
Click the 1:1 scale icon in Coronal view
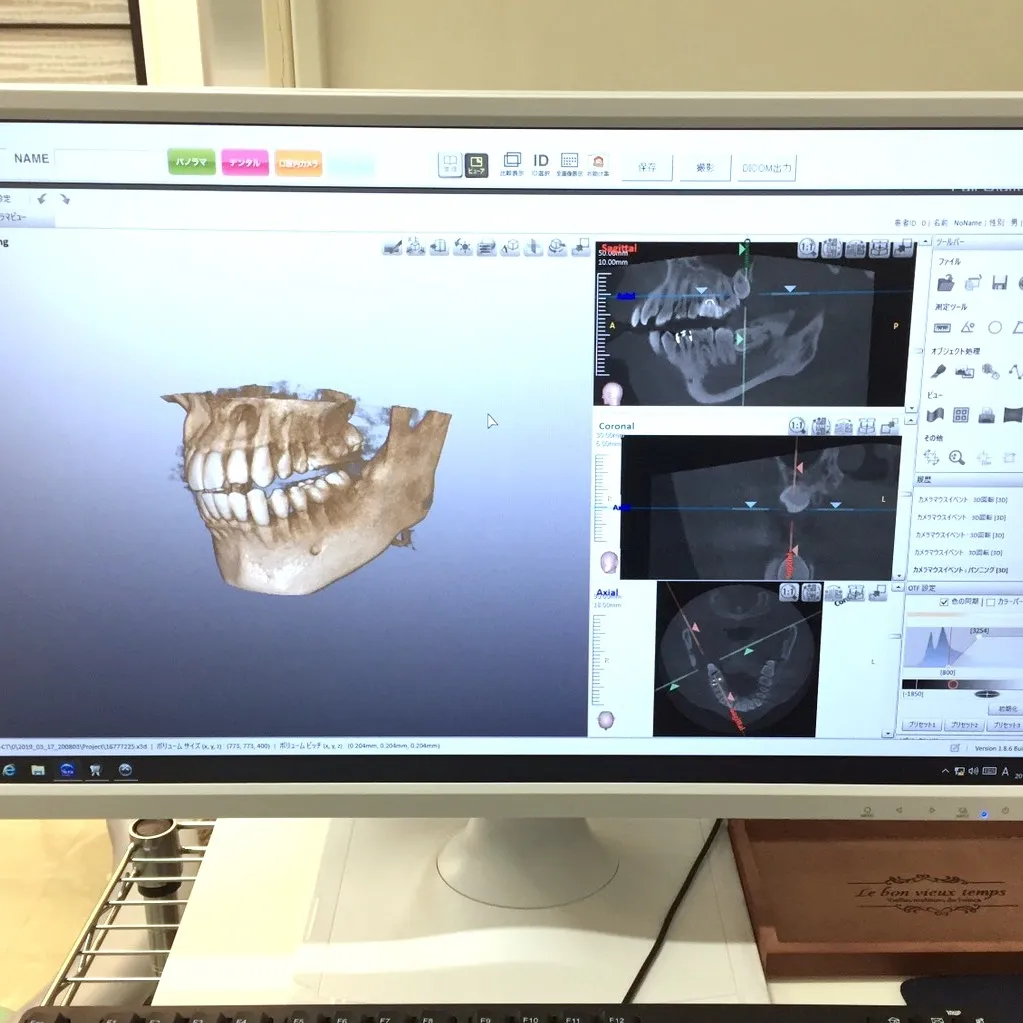click(x=797, y=426)
